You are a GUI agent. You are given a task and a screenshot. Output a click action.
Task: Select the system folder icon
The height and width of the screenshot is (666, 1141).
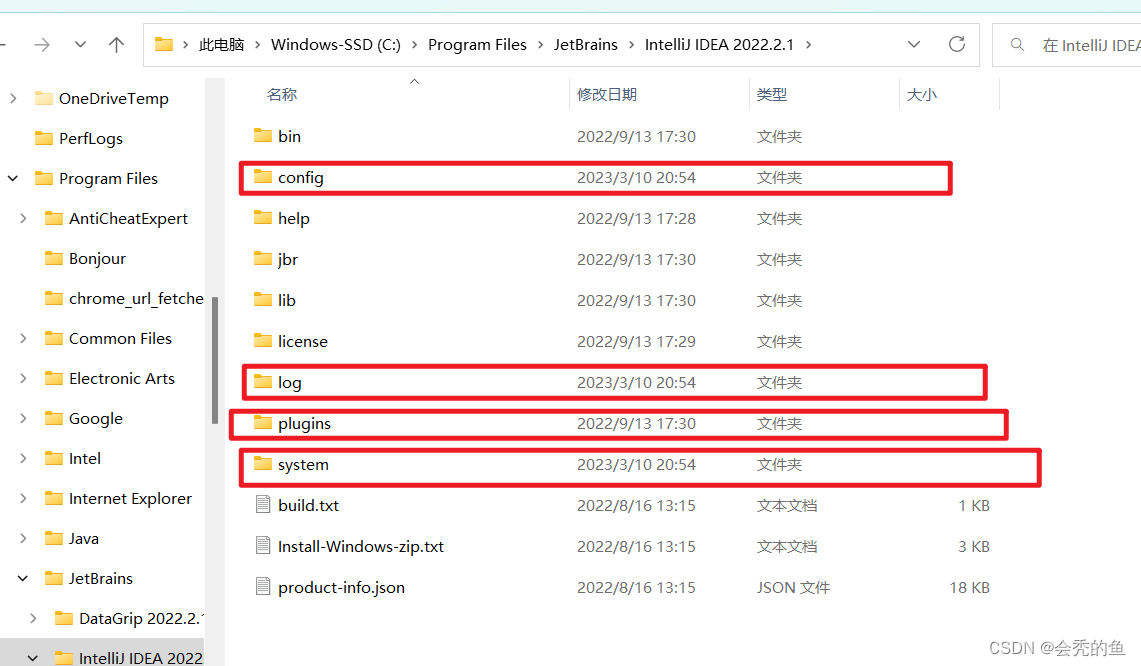[263, 464]
